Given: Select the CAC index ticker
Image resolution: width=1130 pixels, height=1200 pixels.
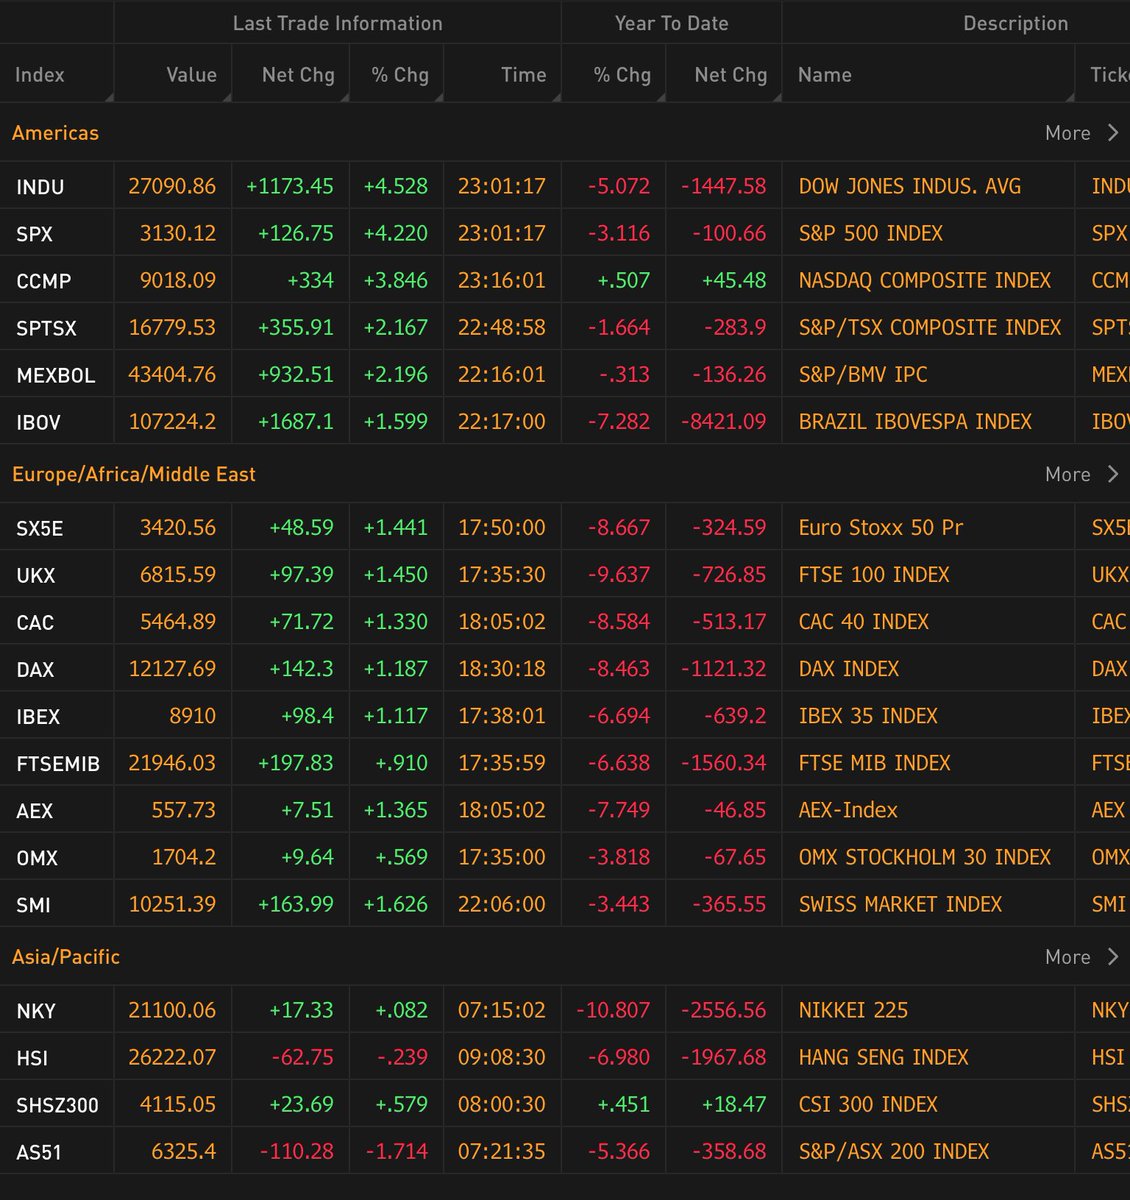Looking at the screenshot, I should (x=35, y=622).
